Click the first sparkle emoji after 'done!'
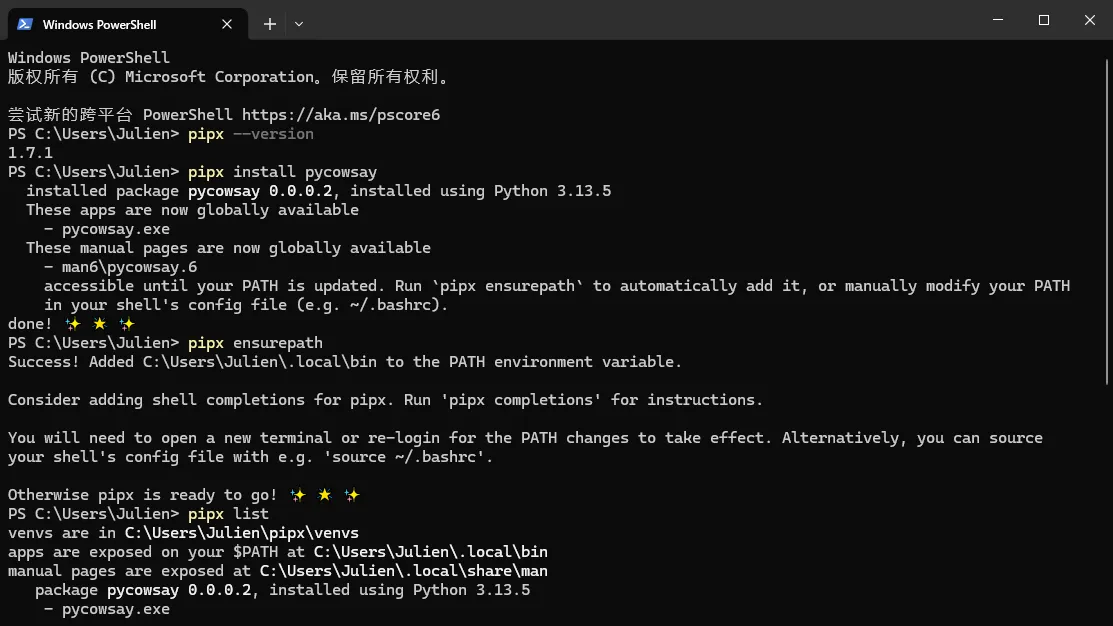Screen dimensions: 1113x626 click(x=72, y=324)
